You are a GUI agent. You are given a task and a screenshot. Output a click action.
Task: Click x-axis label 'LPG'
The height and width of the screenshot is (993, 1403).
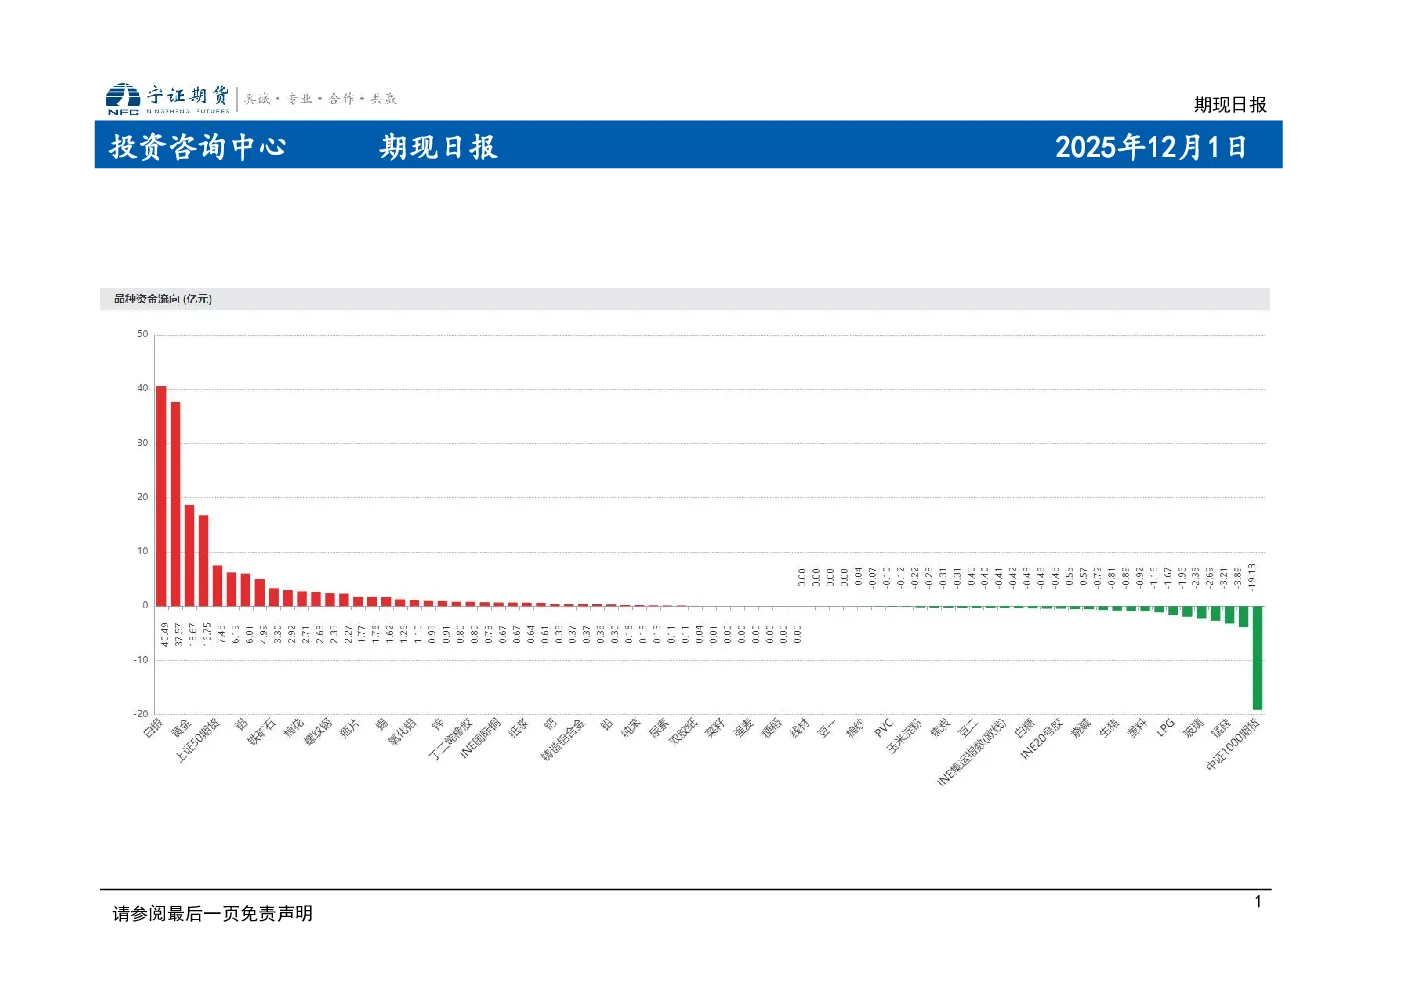1165,727
